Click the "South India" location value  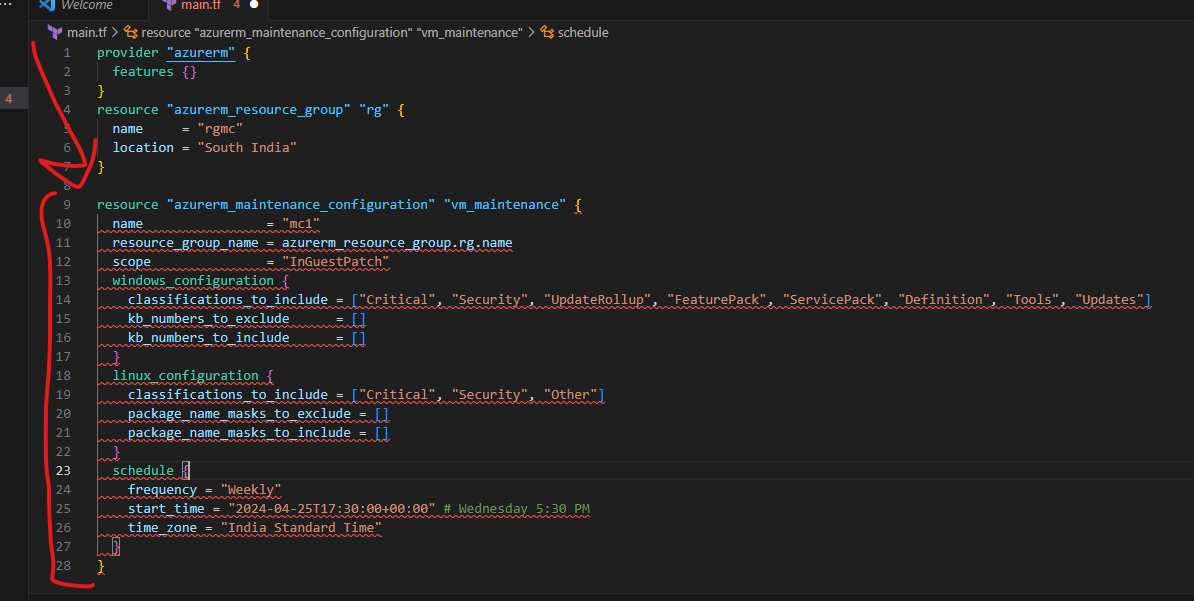(247, 148)
